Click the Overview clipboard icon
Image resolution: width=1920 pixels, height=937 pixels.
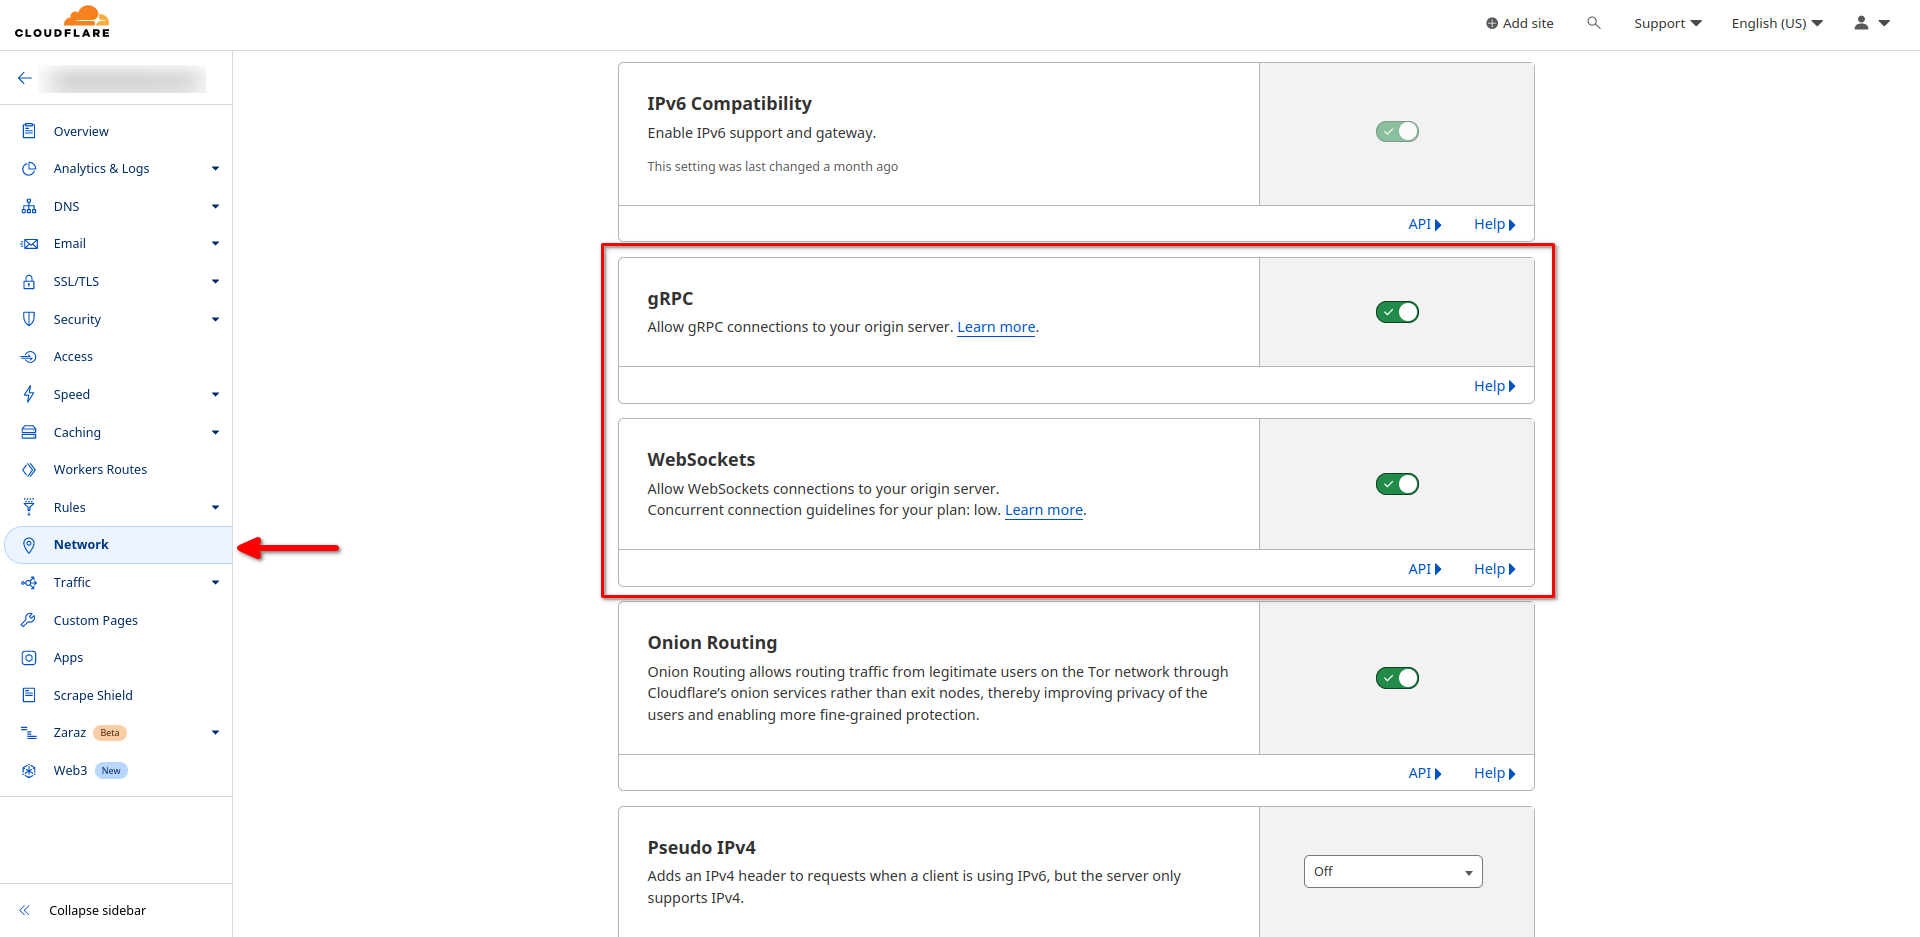tap(29, 131)
